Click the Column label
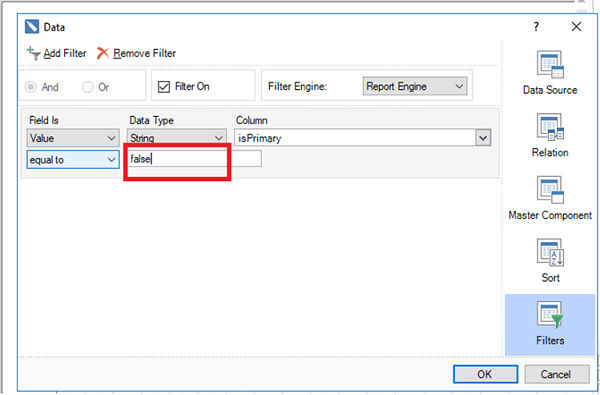 click(x=251, y=120)
